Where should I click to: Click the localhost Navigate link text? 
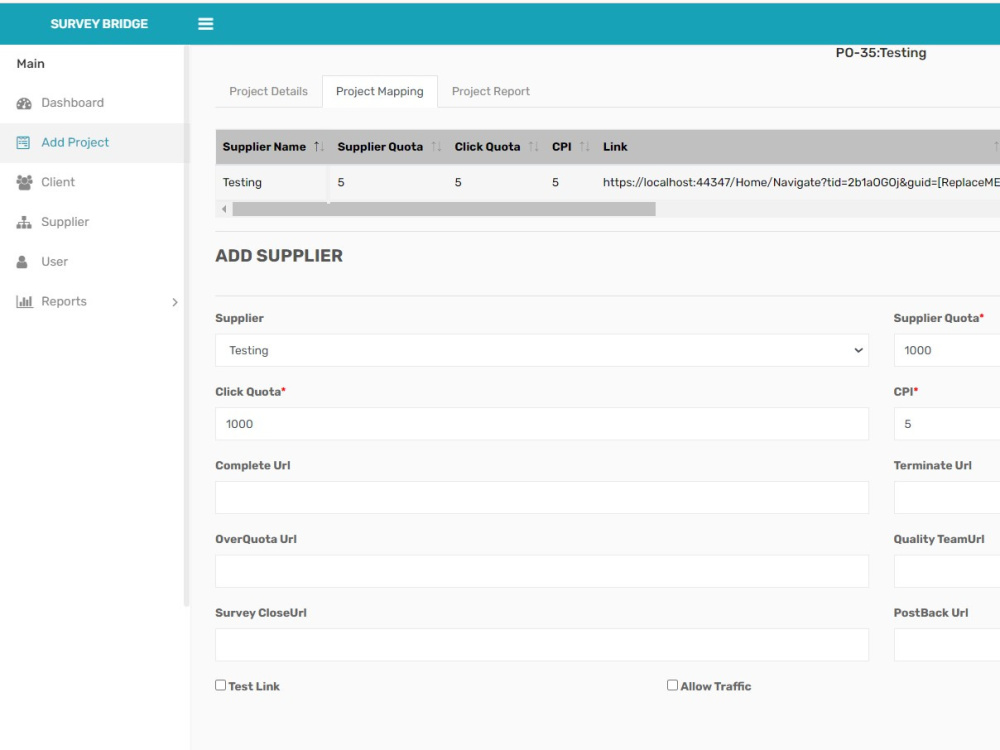tap(801, 182)
